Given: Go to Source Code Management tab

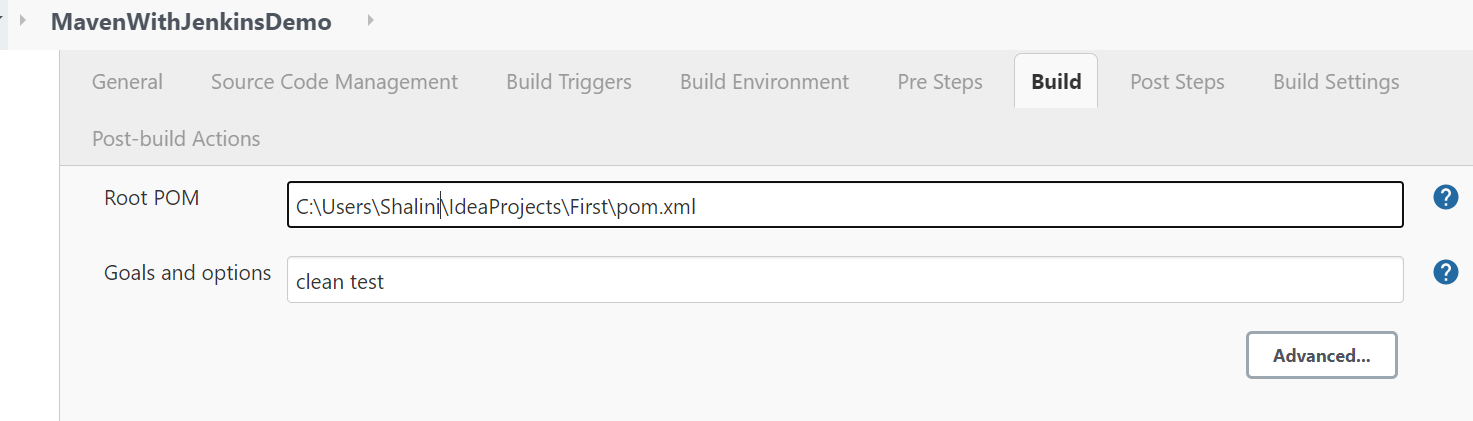Looking at the screenshot, I should [334, 82].
